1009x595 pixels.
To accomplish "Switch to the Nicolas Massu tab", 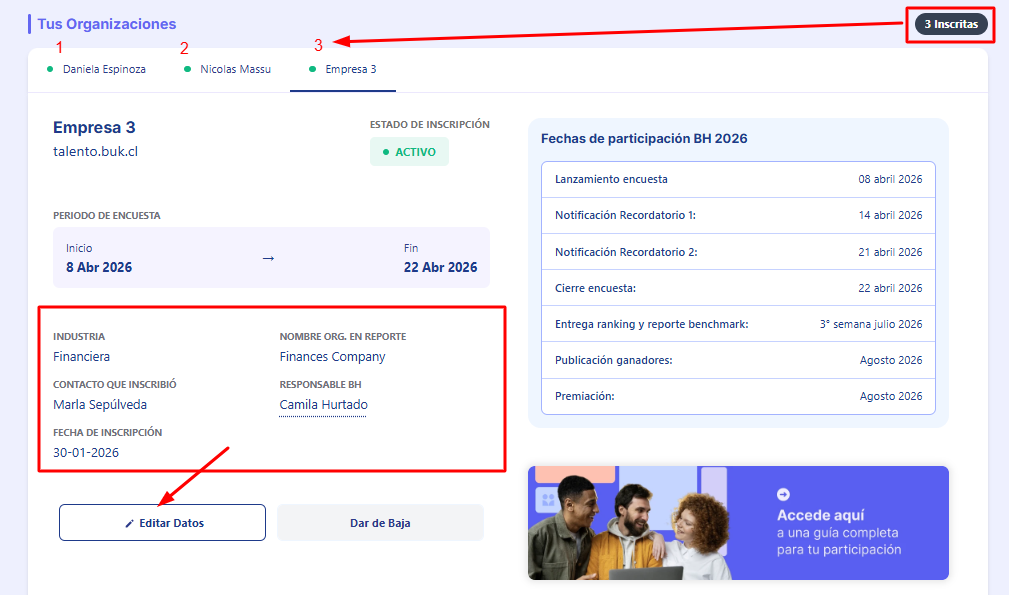I will 234,69.
